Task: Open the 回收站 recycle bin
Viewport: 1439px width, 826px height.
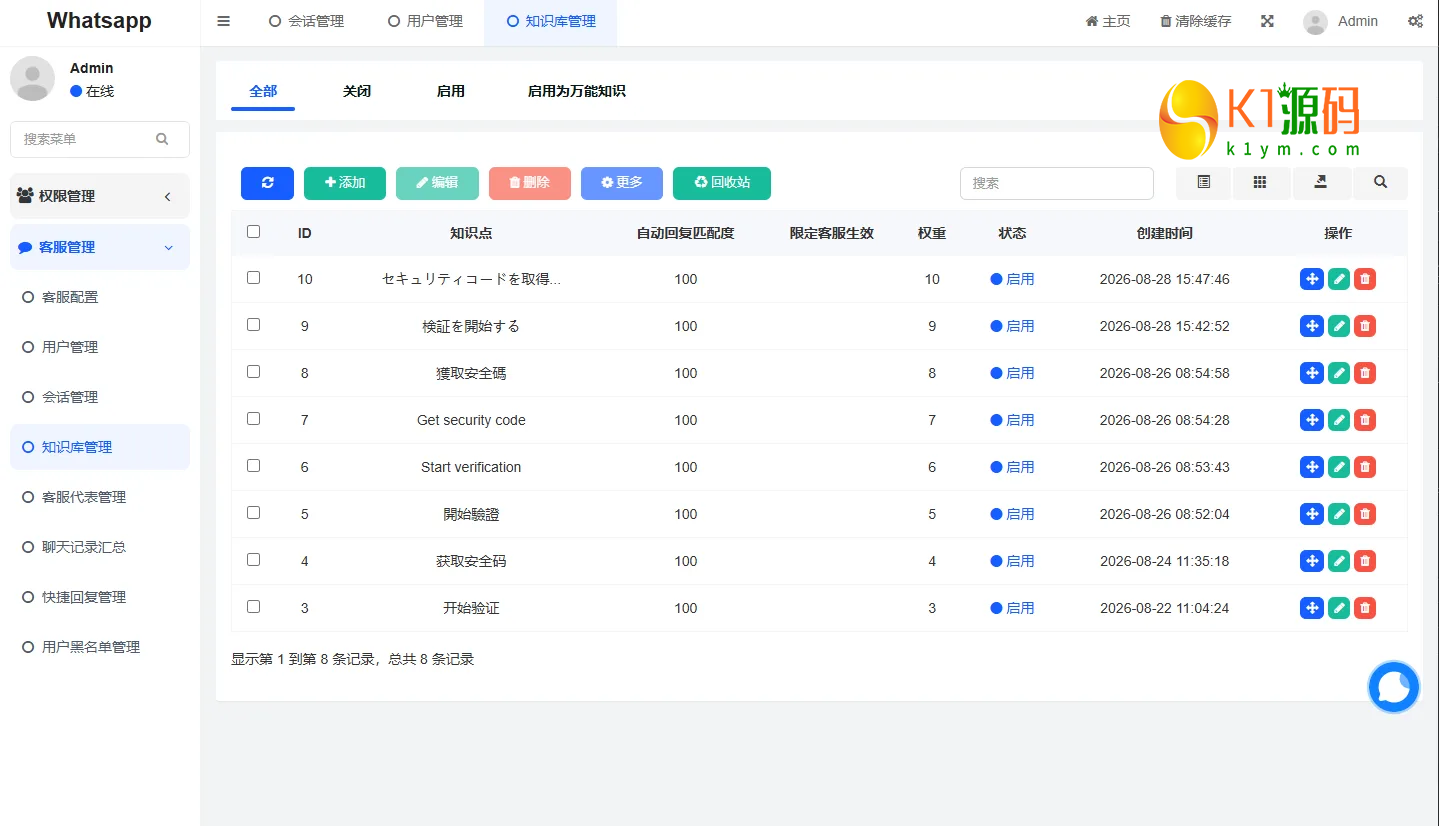Action: 722,183
